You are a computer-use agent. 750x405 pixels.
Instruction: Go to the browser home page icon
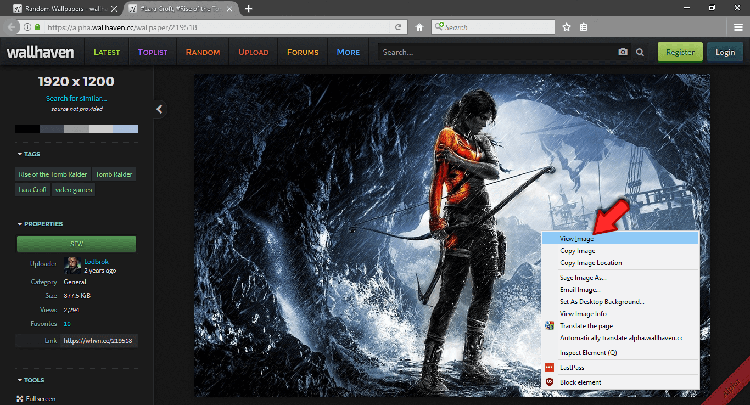(x=419, y=27)
